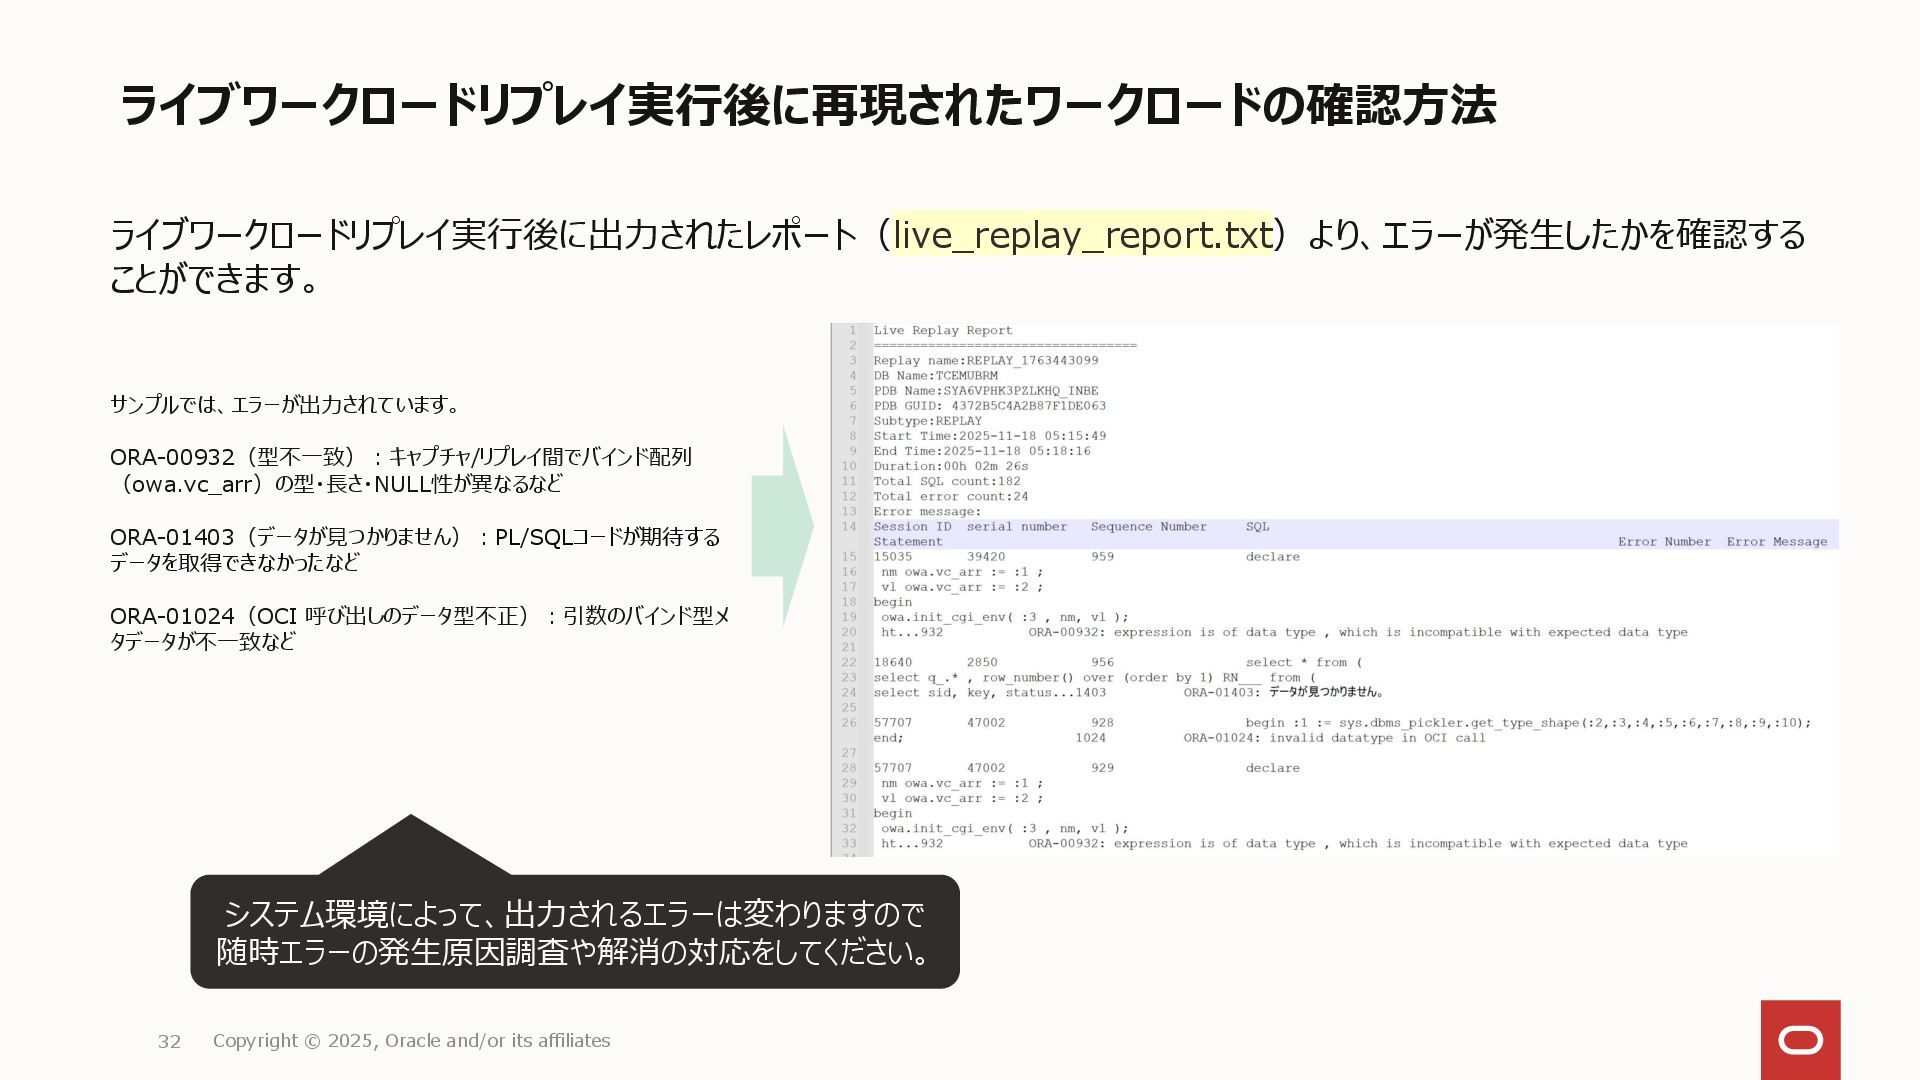1920x1080 pixels.
Task: Click the dark callout box about system environment
Action: coord(574,932)
